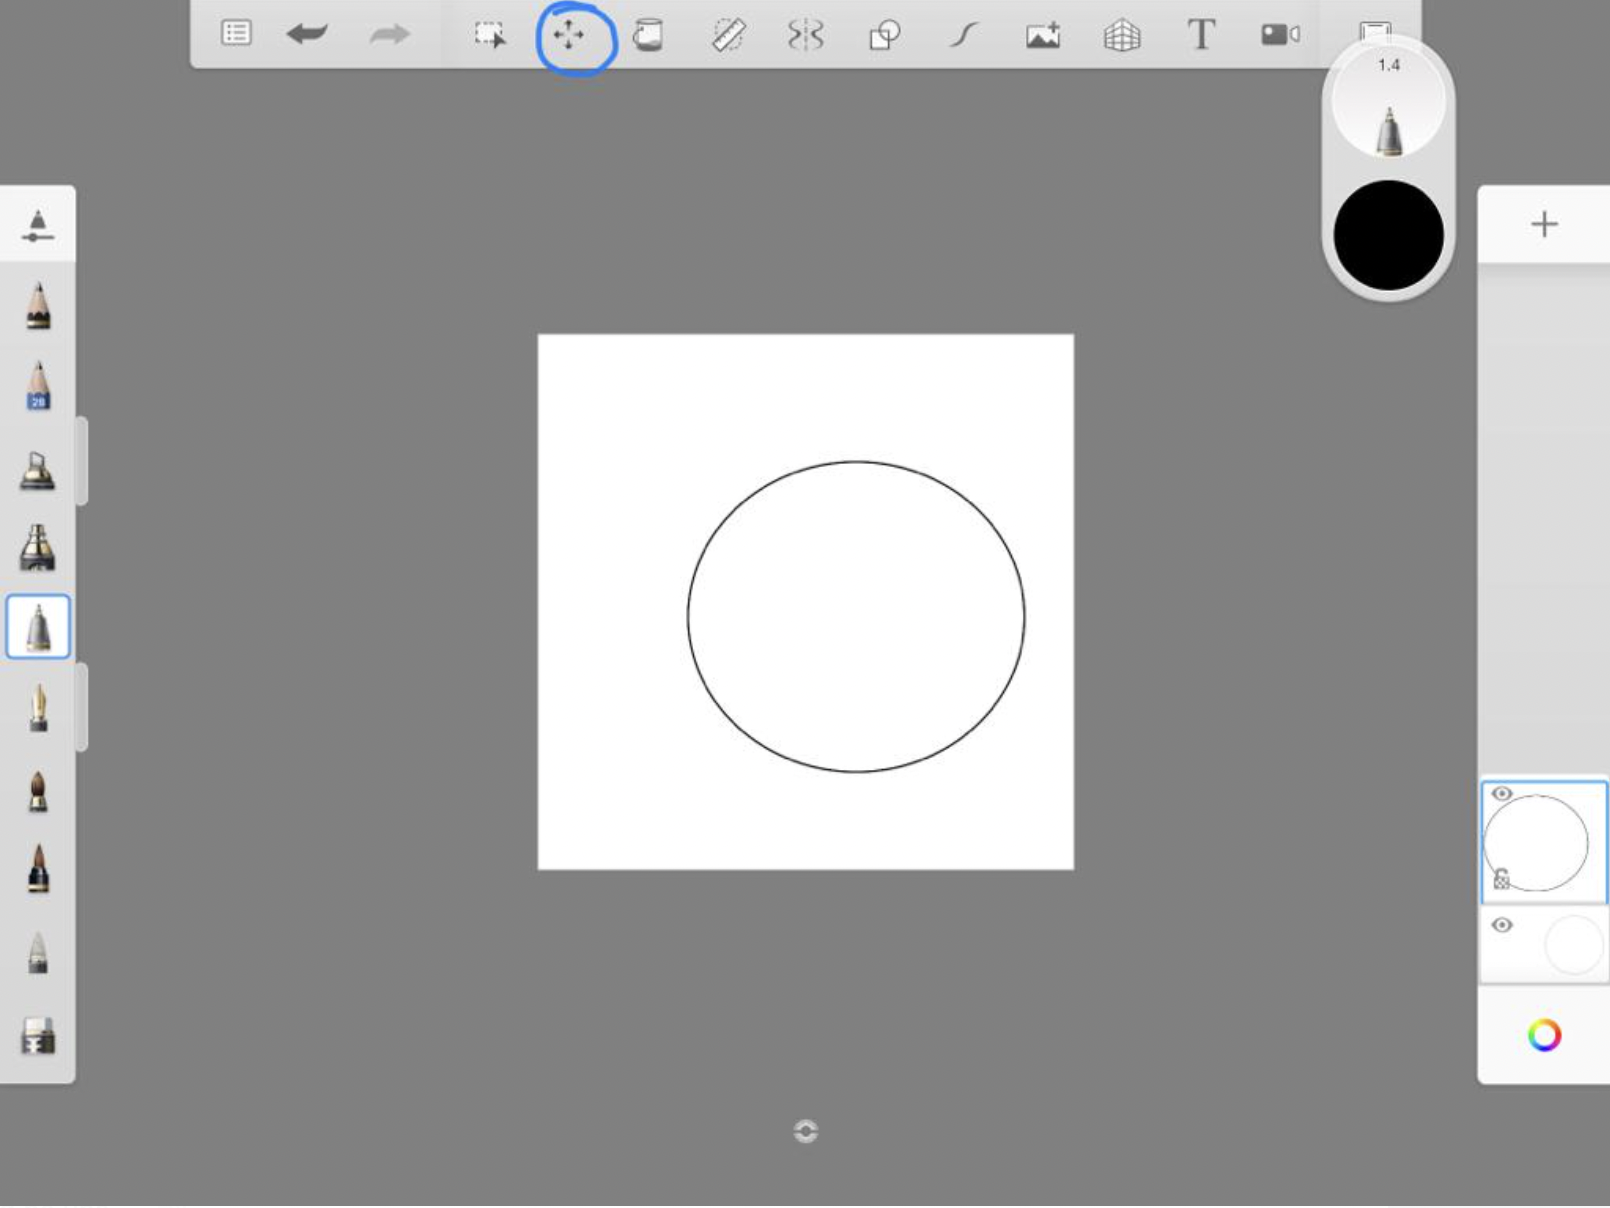Select the 2B pencil brush
This screenshot has width=1610, height=1208.
pyautogui.click(x=38, y=386)
